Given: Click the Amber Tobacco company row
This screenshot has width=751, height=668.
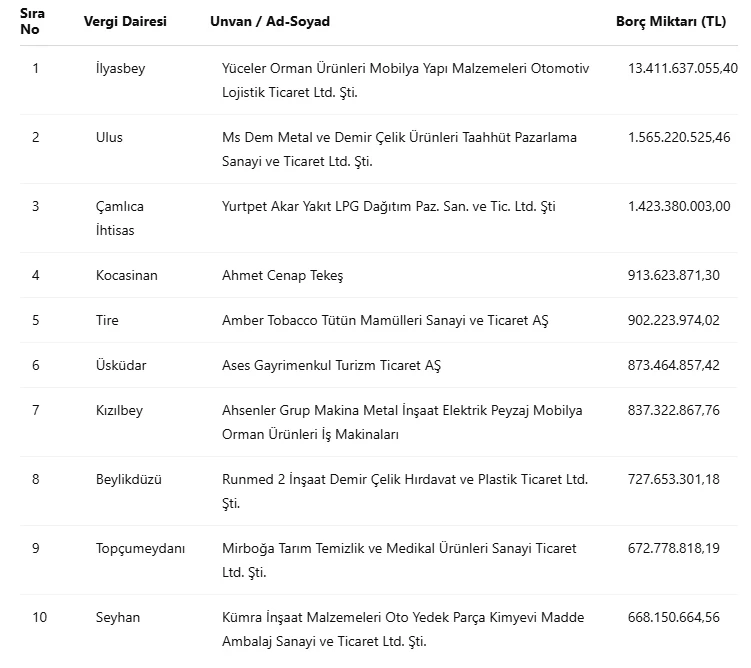Looking at the screenshot, I should click(x=385, y=320).
